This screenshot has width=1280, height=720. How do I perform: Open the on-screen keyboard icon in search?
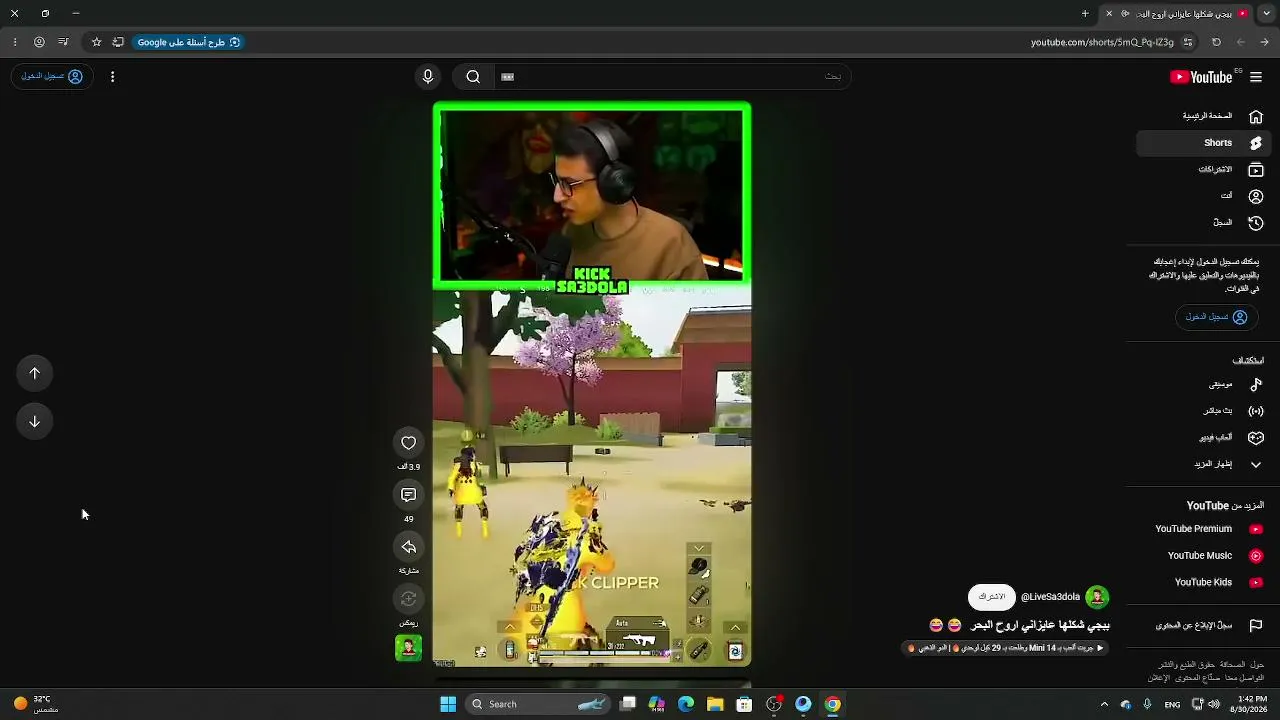tap(507, 77)
